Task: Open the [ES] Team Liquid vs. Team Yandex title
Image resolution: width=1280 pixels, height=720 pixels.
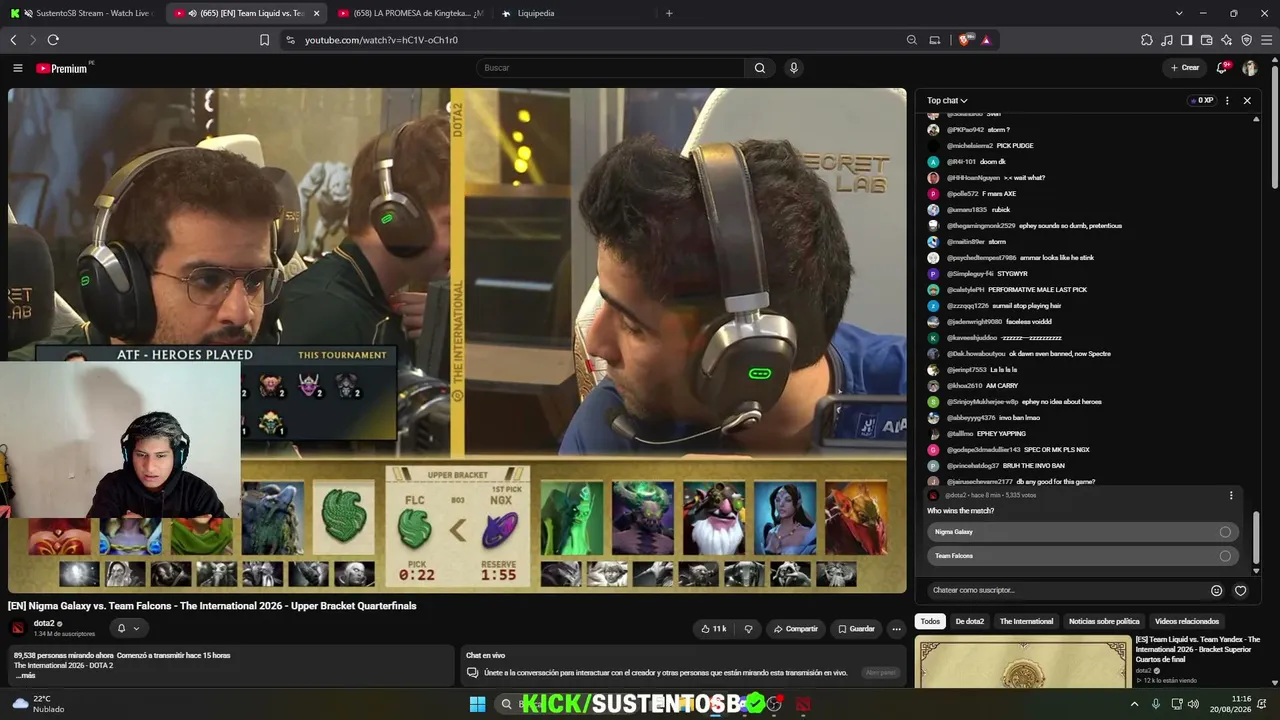Action: (1197, 649)
